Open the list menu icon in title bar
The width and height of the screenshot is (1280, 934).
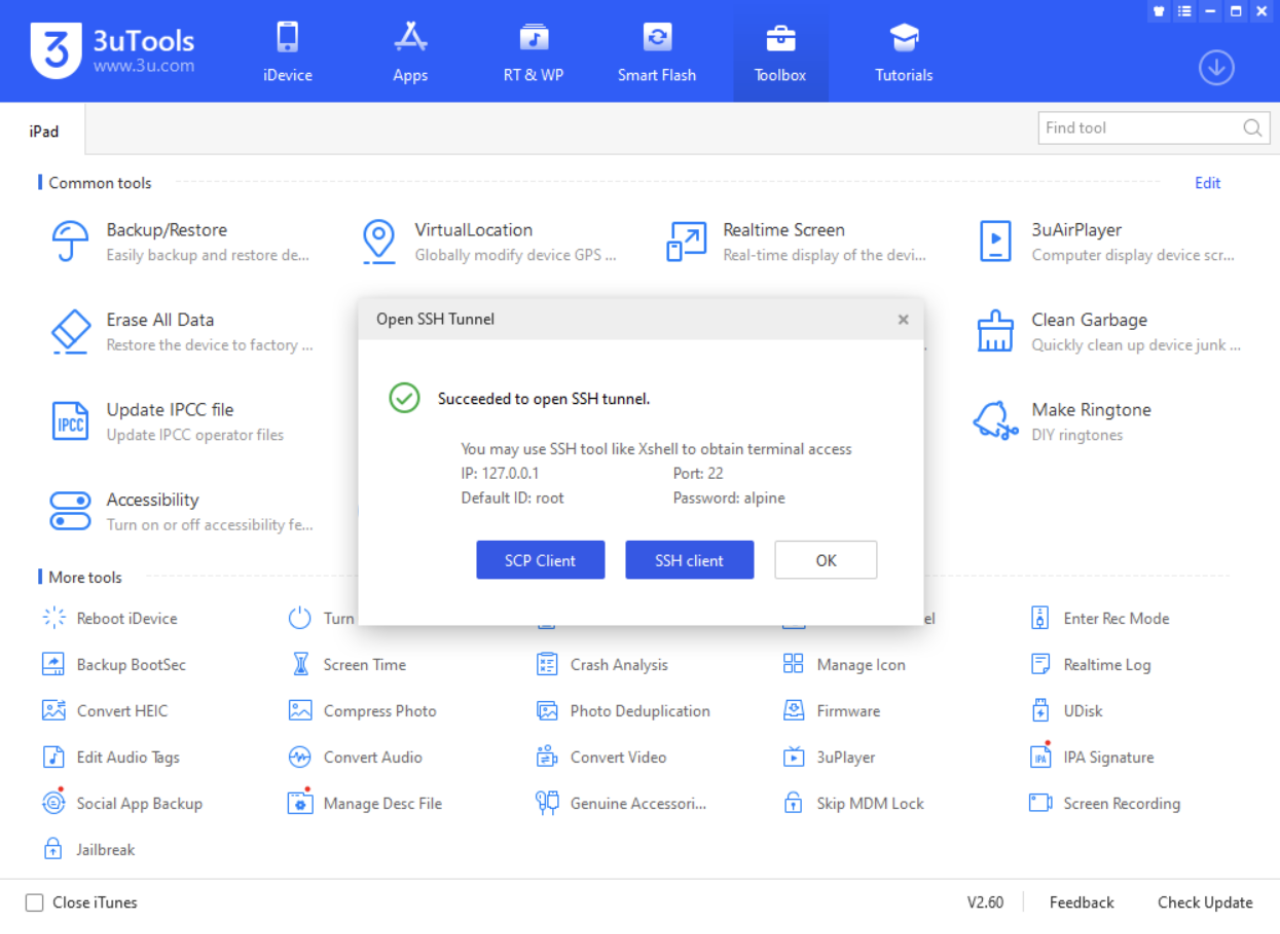point(1185,11)
